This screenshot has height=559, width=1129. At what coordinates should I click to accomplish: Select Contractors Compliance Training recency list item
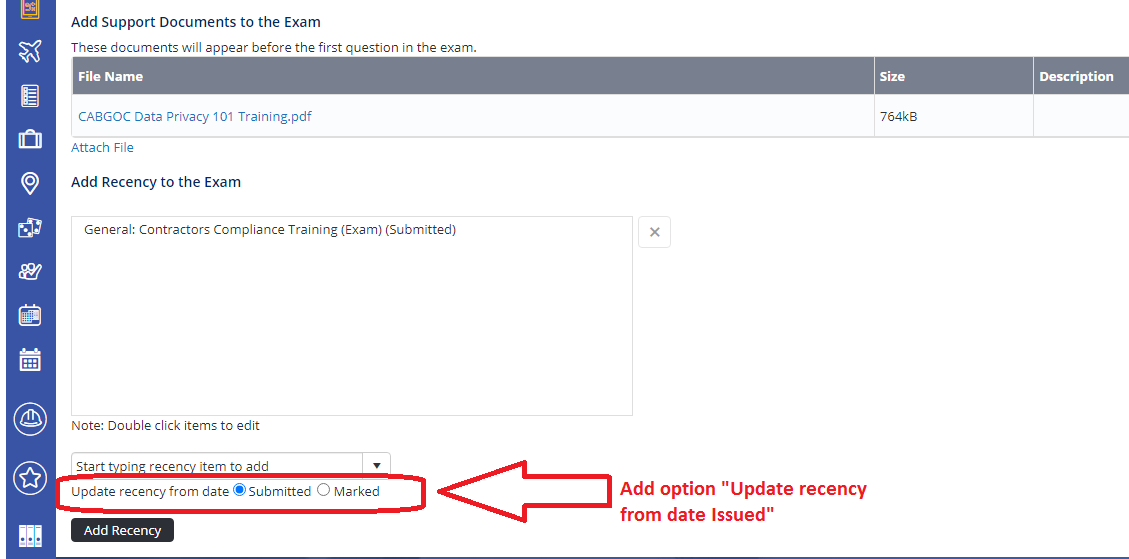click(x=270, y=230)
